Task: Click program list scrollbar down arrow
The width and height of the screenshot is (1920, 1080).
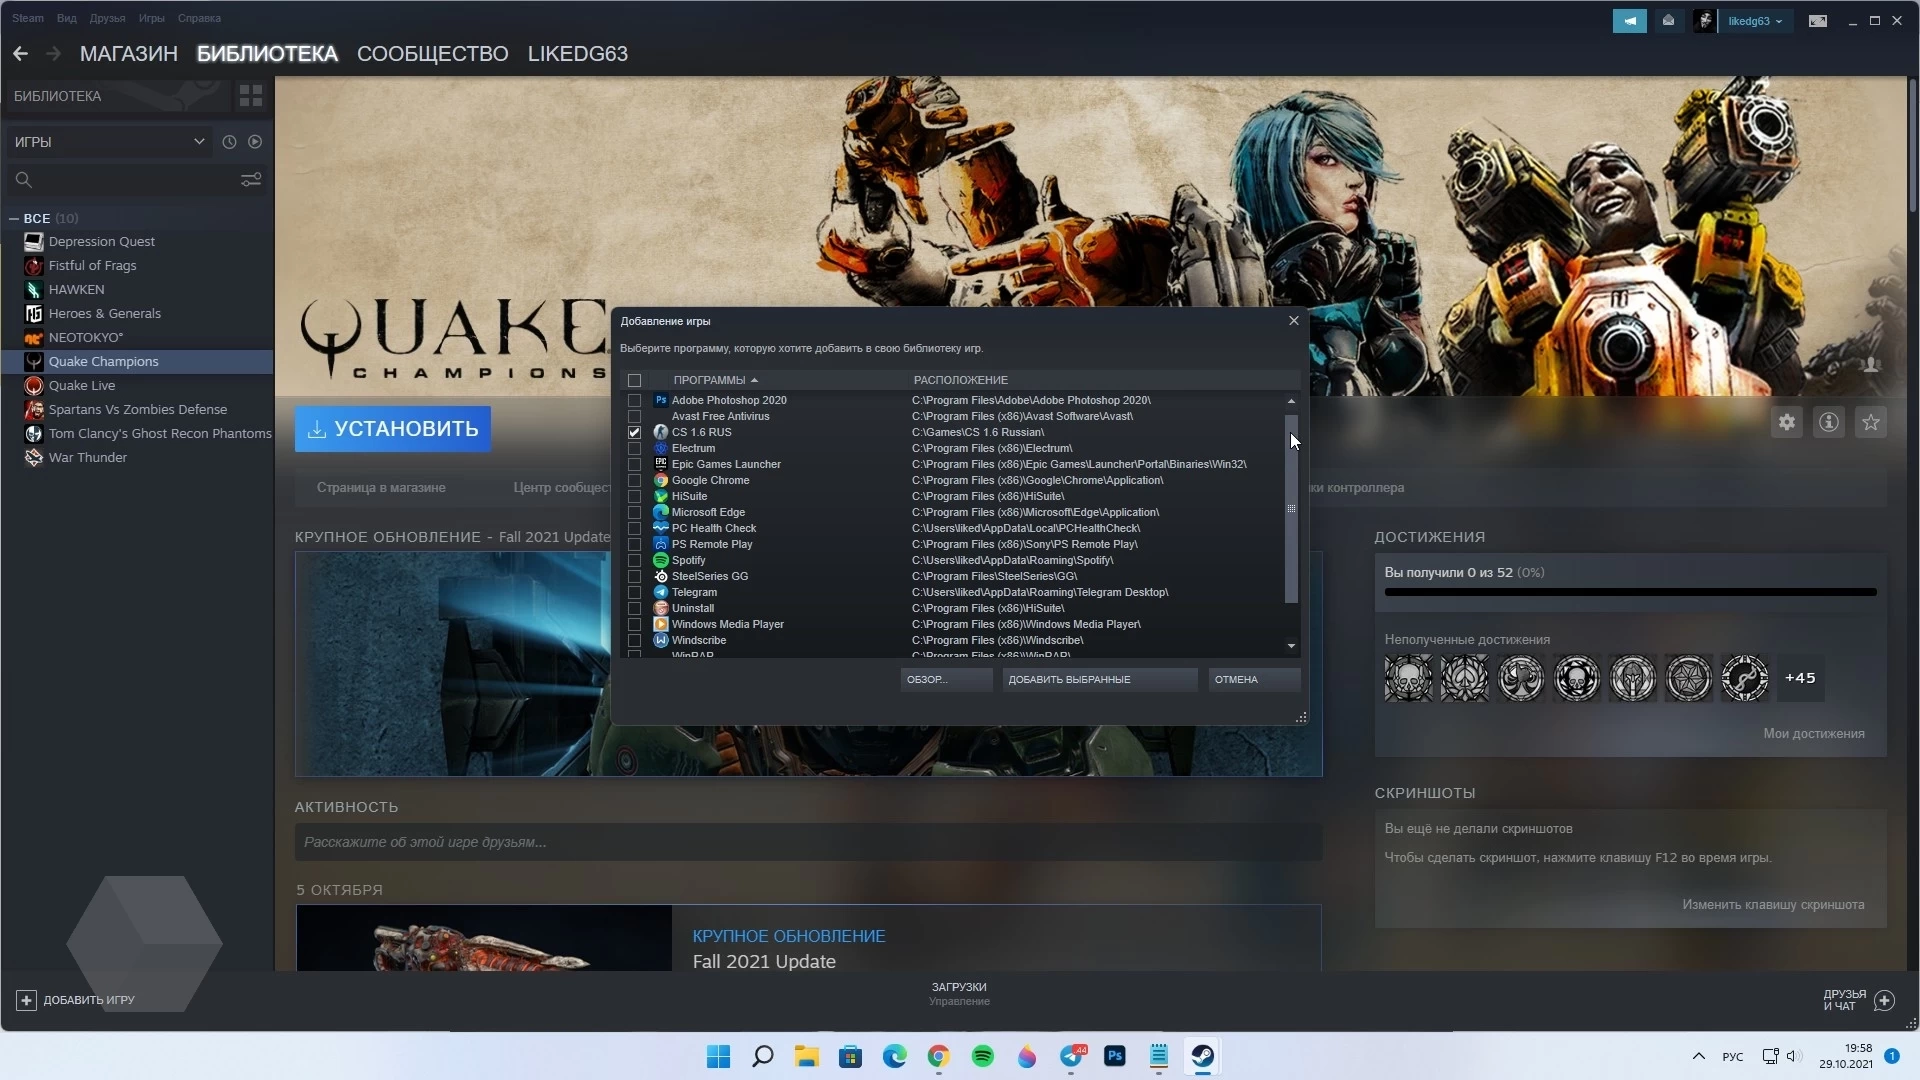Action: point(1291,646)
